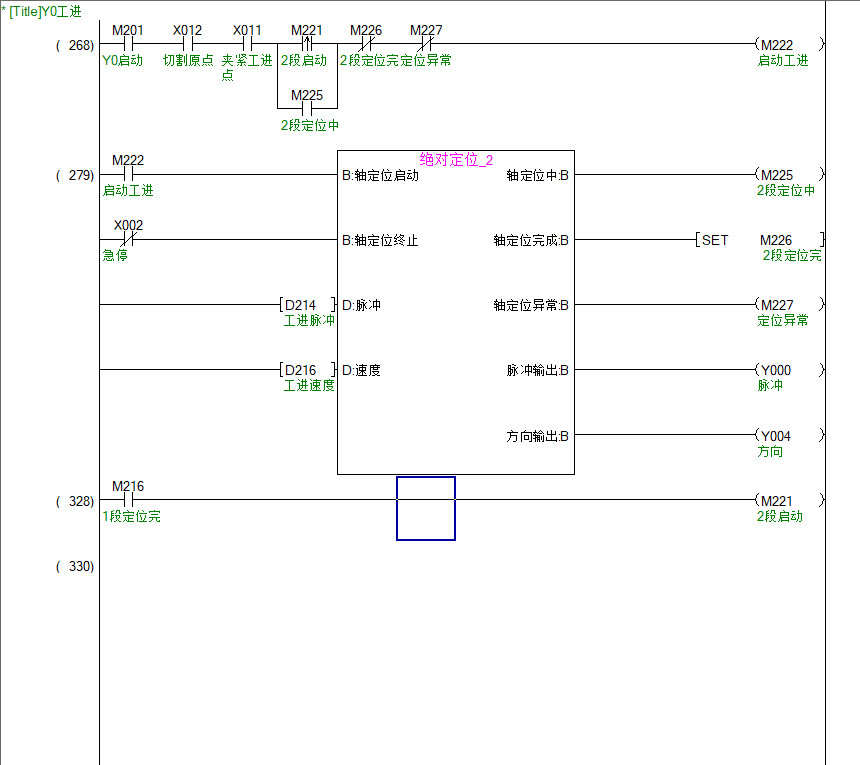Click the D214 工进脉冲 input operand
The image size is (860, 765).
(x=308, y=305)
